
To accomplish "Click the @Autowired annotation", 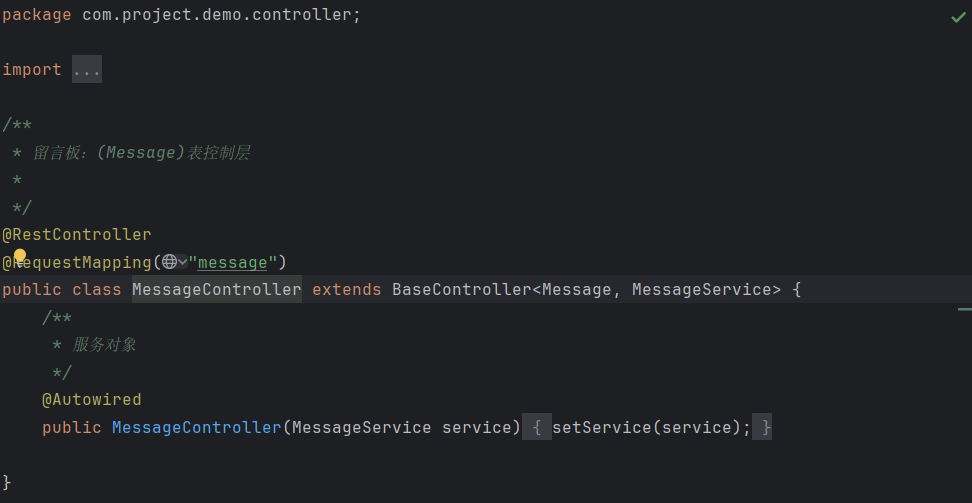I will 92,399.
